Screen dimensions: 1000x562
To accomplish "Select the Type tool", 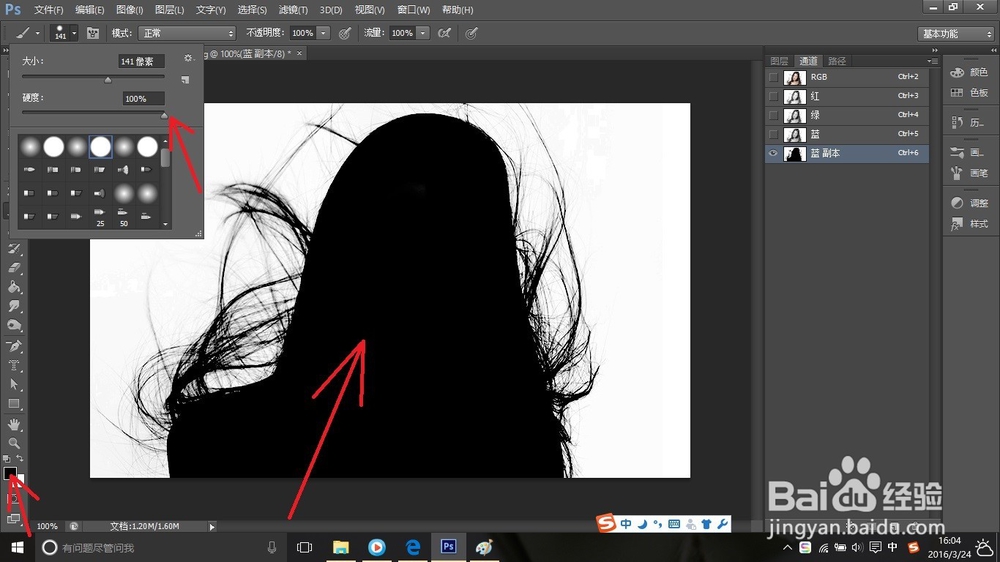I will (x=14, y=366).
